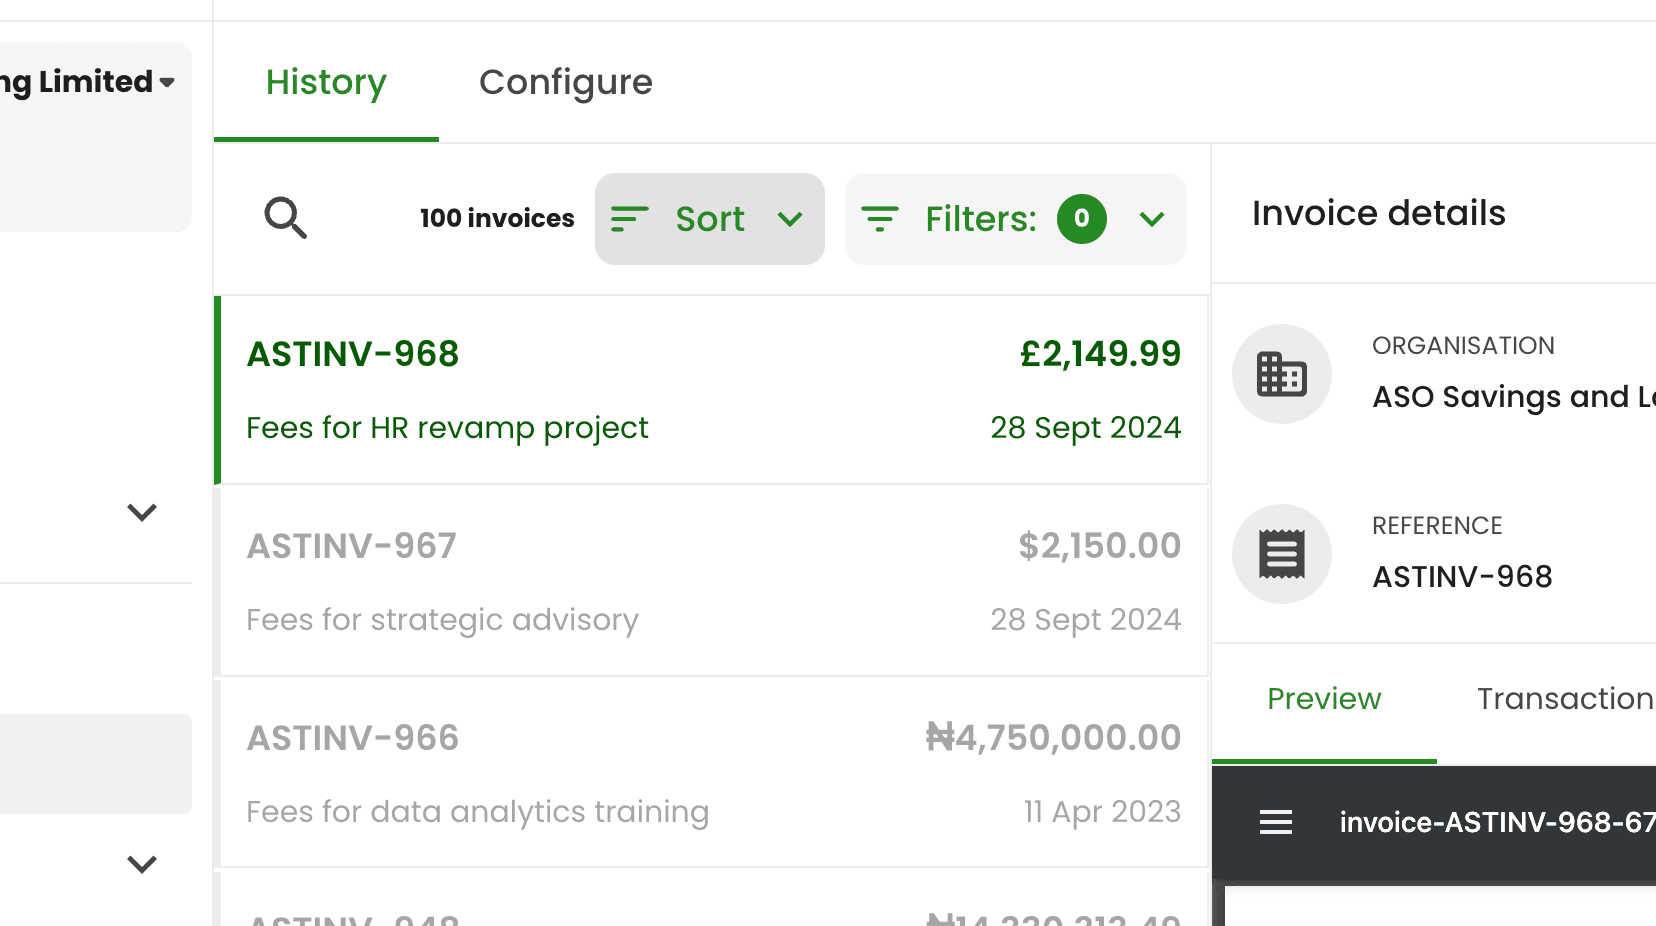Screen dimensions: 1656x926
Task: Click the 'Invoice details' heading
Action: tap(1379, 213)
